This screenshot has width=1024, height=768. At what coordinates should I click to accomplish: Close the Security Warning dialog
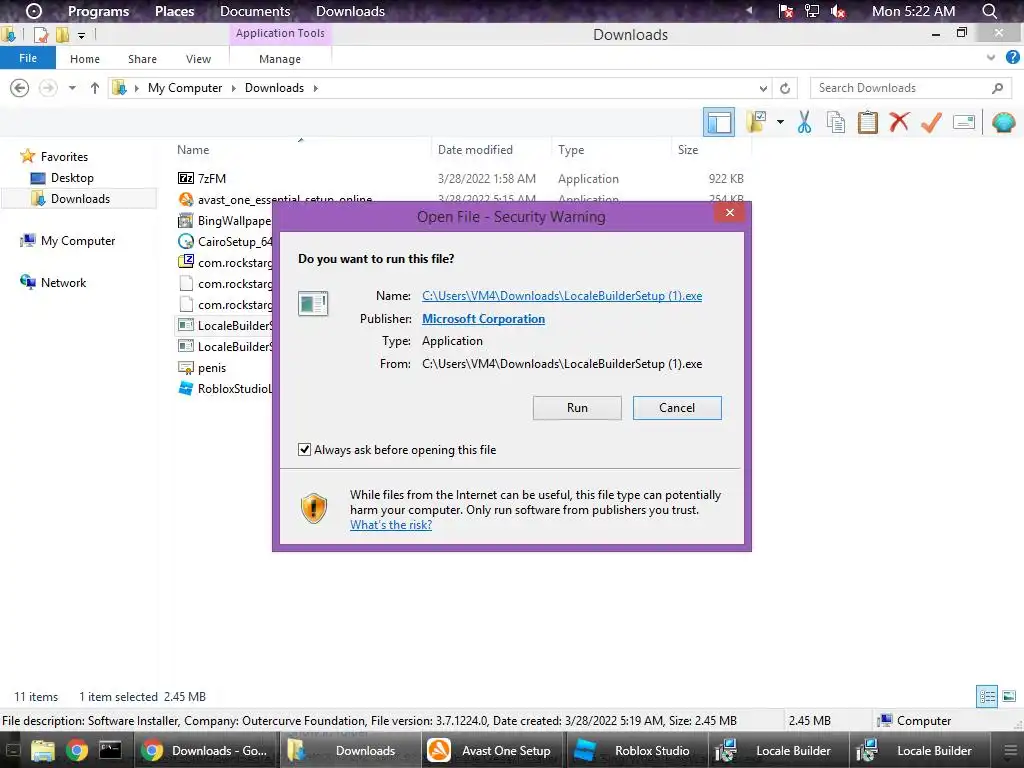[729, 212]
